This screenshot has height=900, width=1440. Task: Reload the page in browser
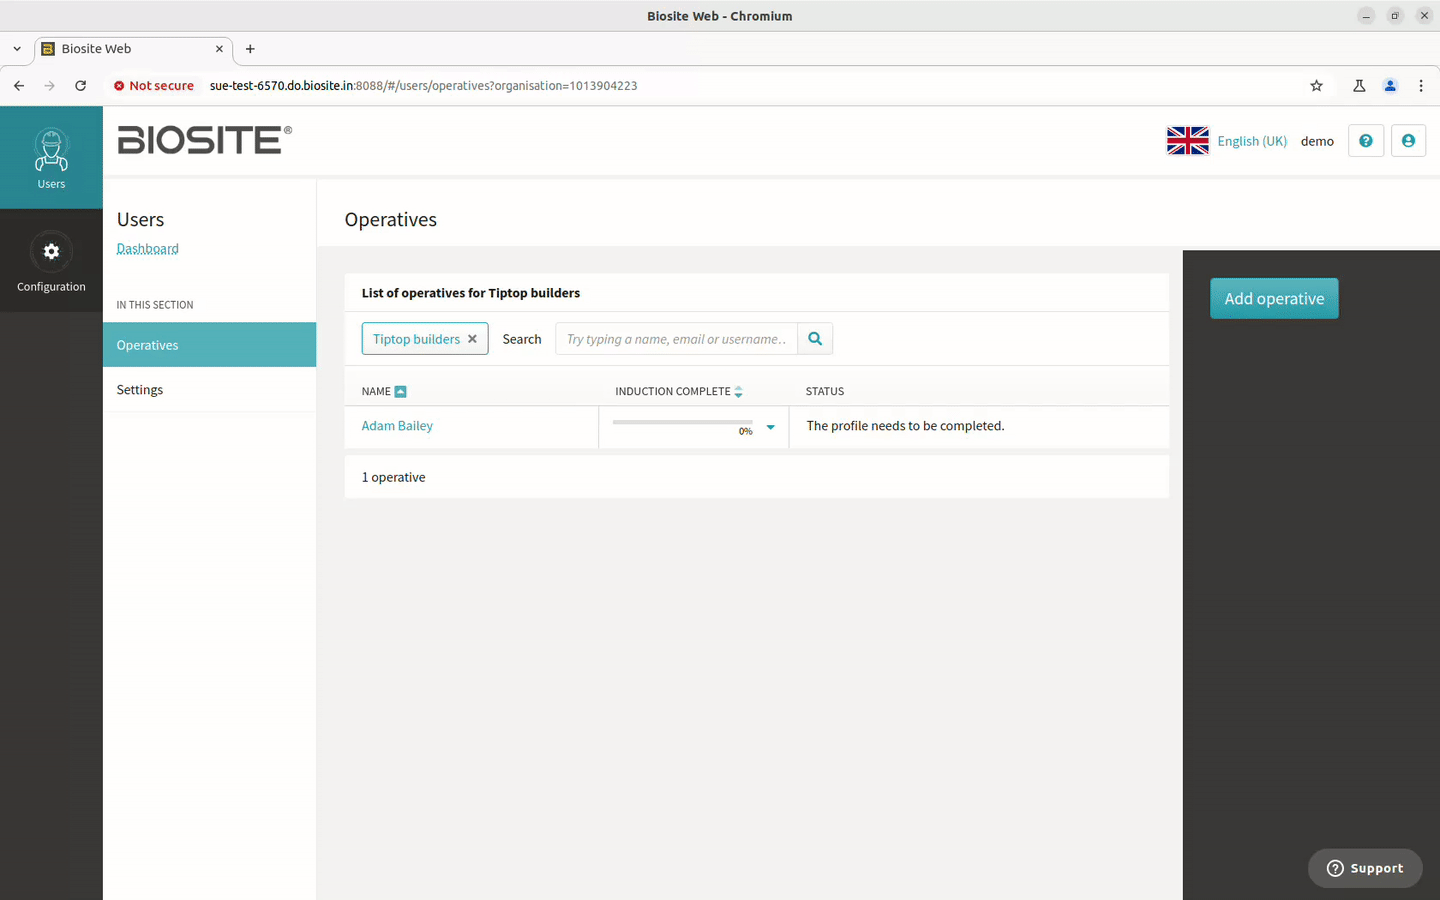click(x=81, y=86)
